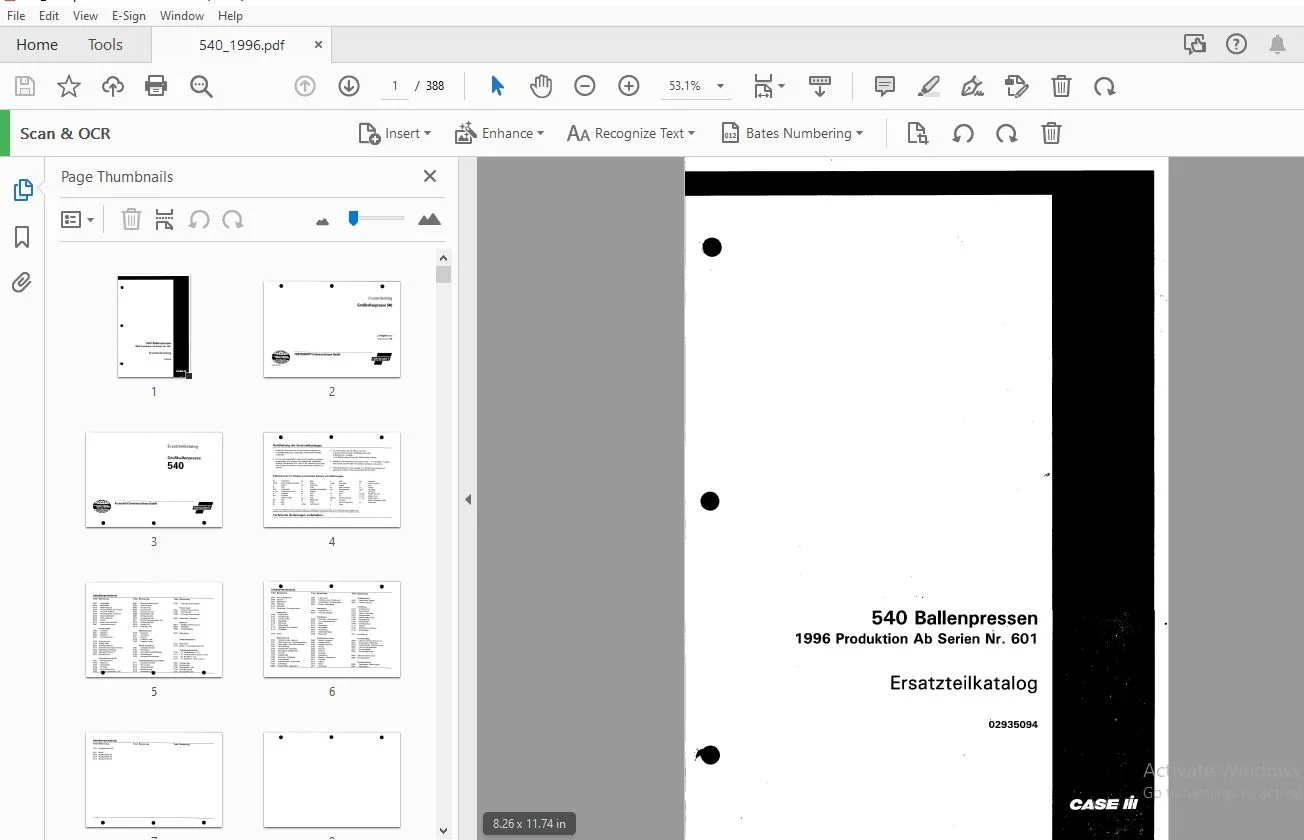The height and width of the screenshot is (840, 1304).
Task: Add a sticky note comment
Action: (885, 87)
